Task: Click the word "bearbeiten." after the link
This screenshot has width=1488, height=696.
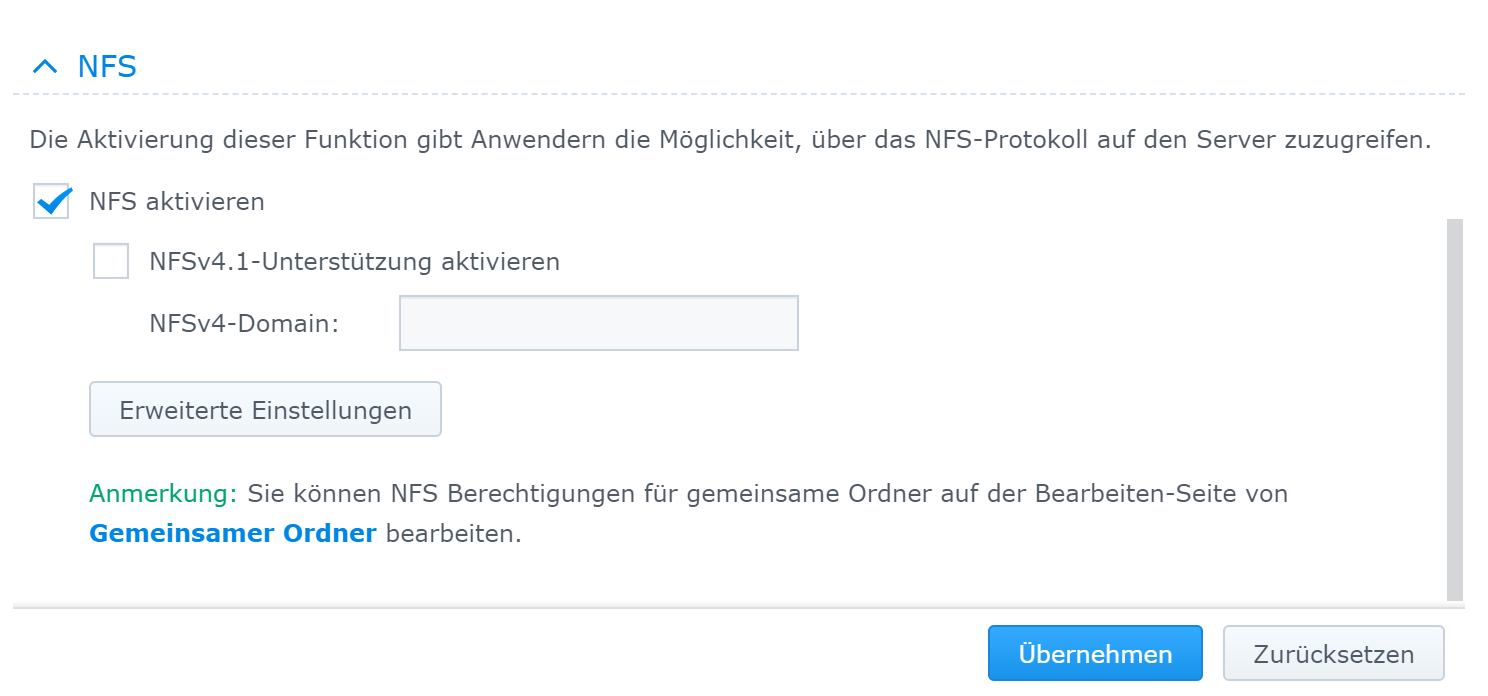Action: point(454,533)
